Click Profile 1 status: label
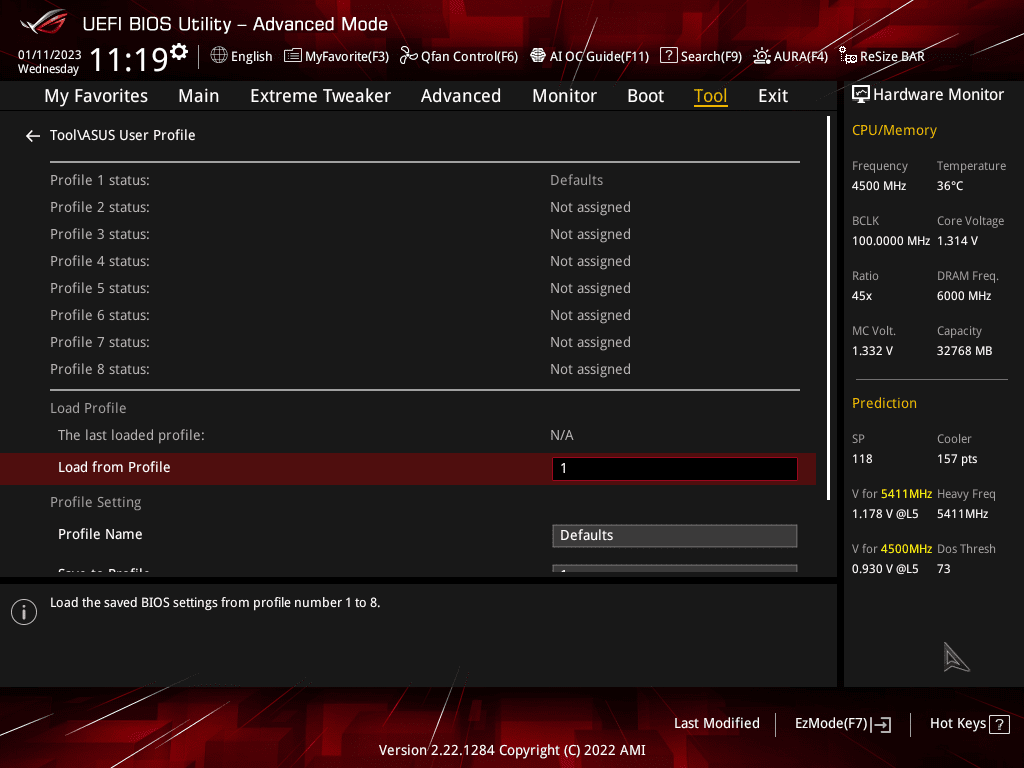1024x768 pixels. coord(100,180)
